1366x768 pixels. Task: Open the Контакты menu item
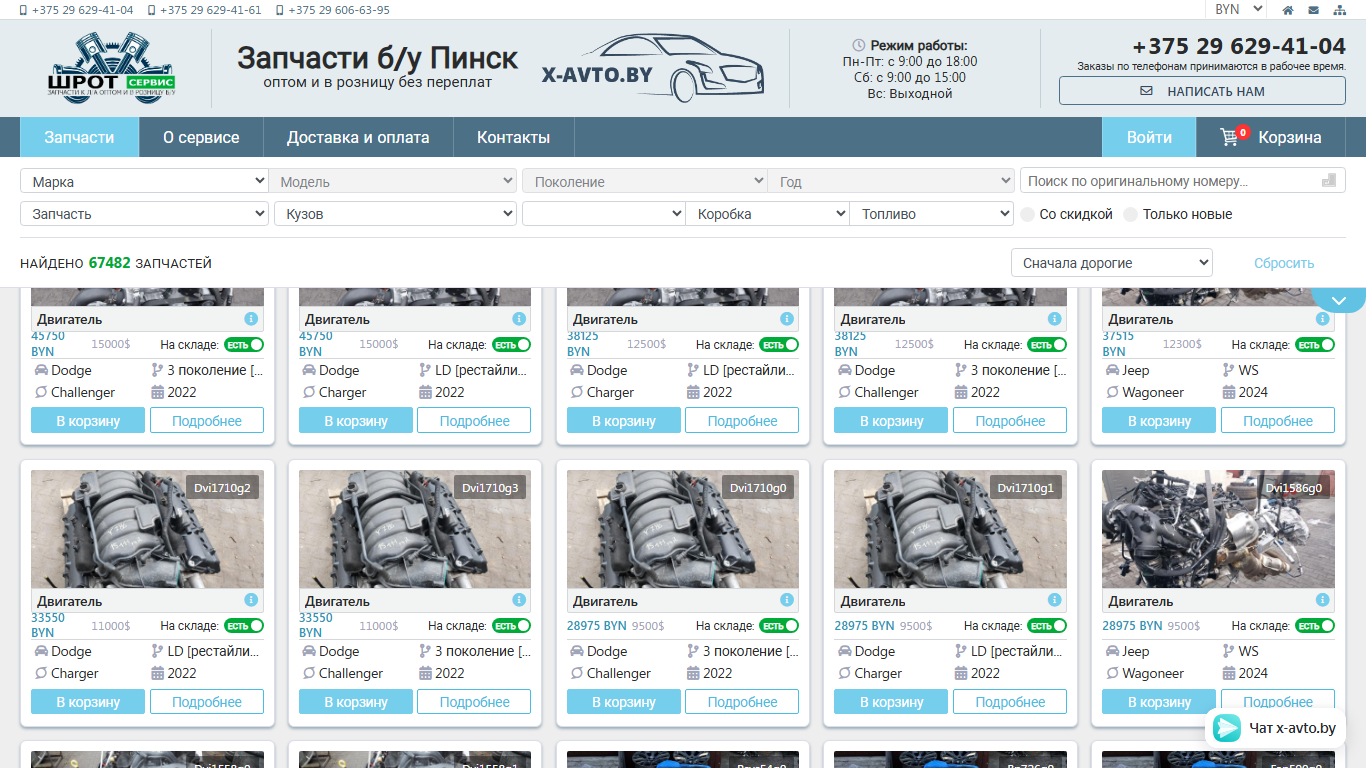click(x=513, y=137)
